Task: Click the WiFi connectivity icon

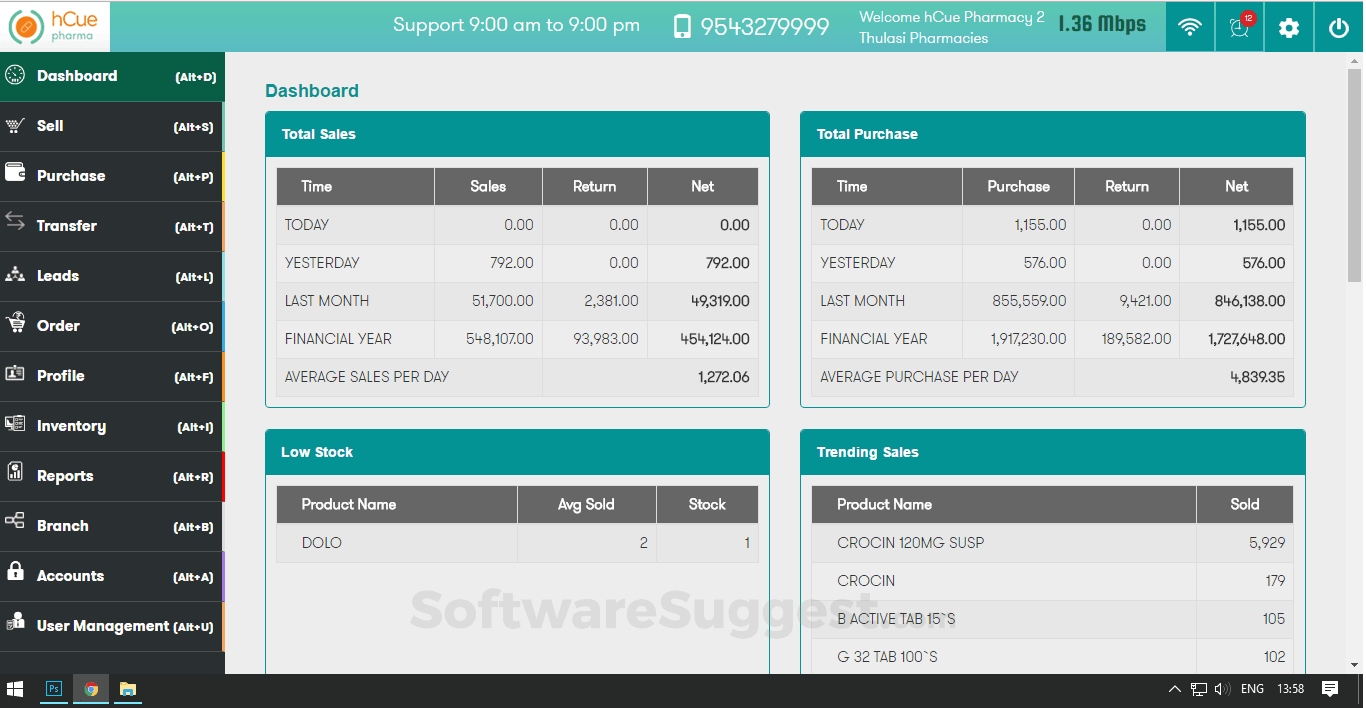Action: click(1189, 27)
